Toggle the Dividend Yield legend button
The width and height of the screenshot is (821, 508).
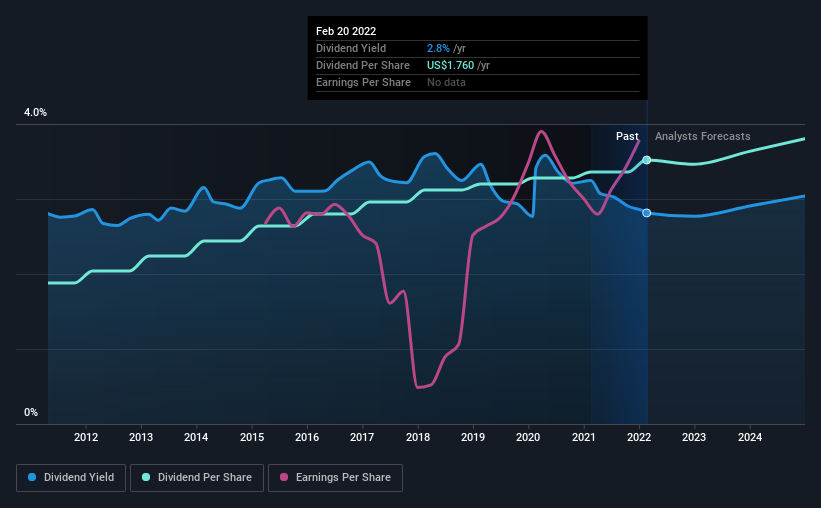click(71, 478)
